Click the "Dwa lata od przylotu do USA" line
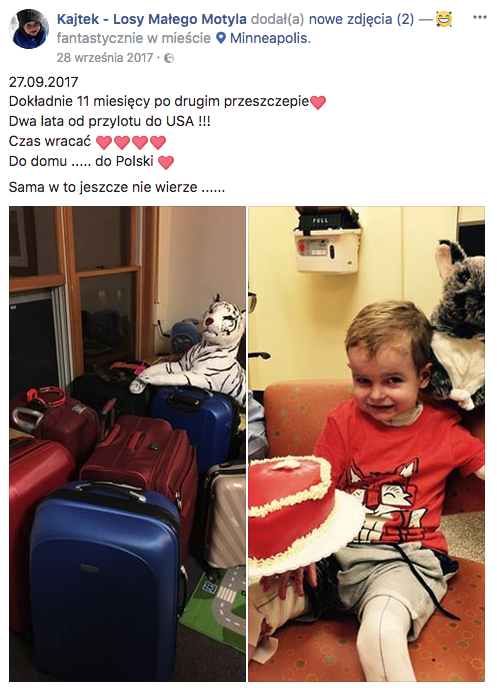This screenshot has width=497, height=688. (x=110, y=121)
